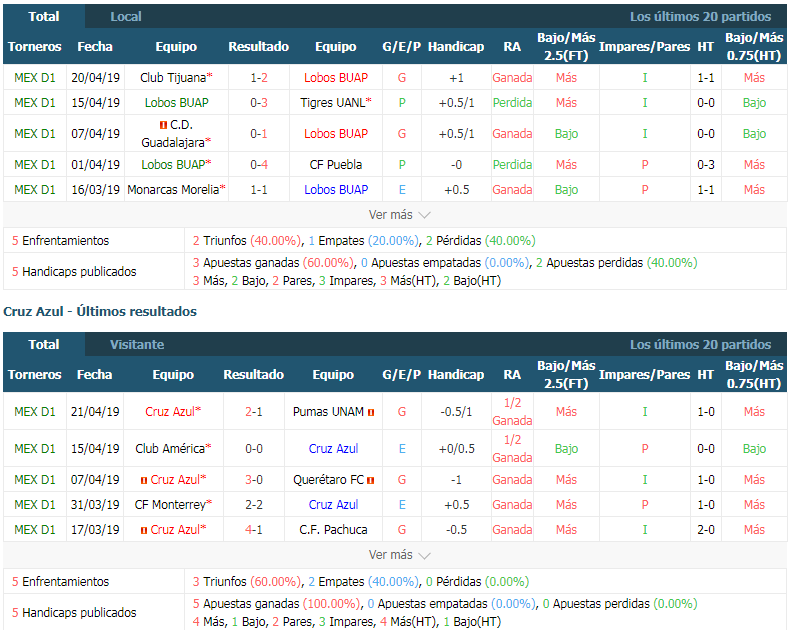Click card icon before Cruz Azul on 07/04/19
This screenshot has width=790, height=630.
[x=144, y=480]
